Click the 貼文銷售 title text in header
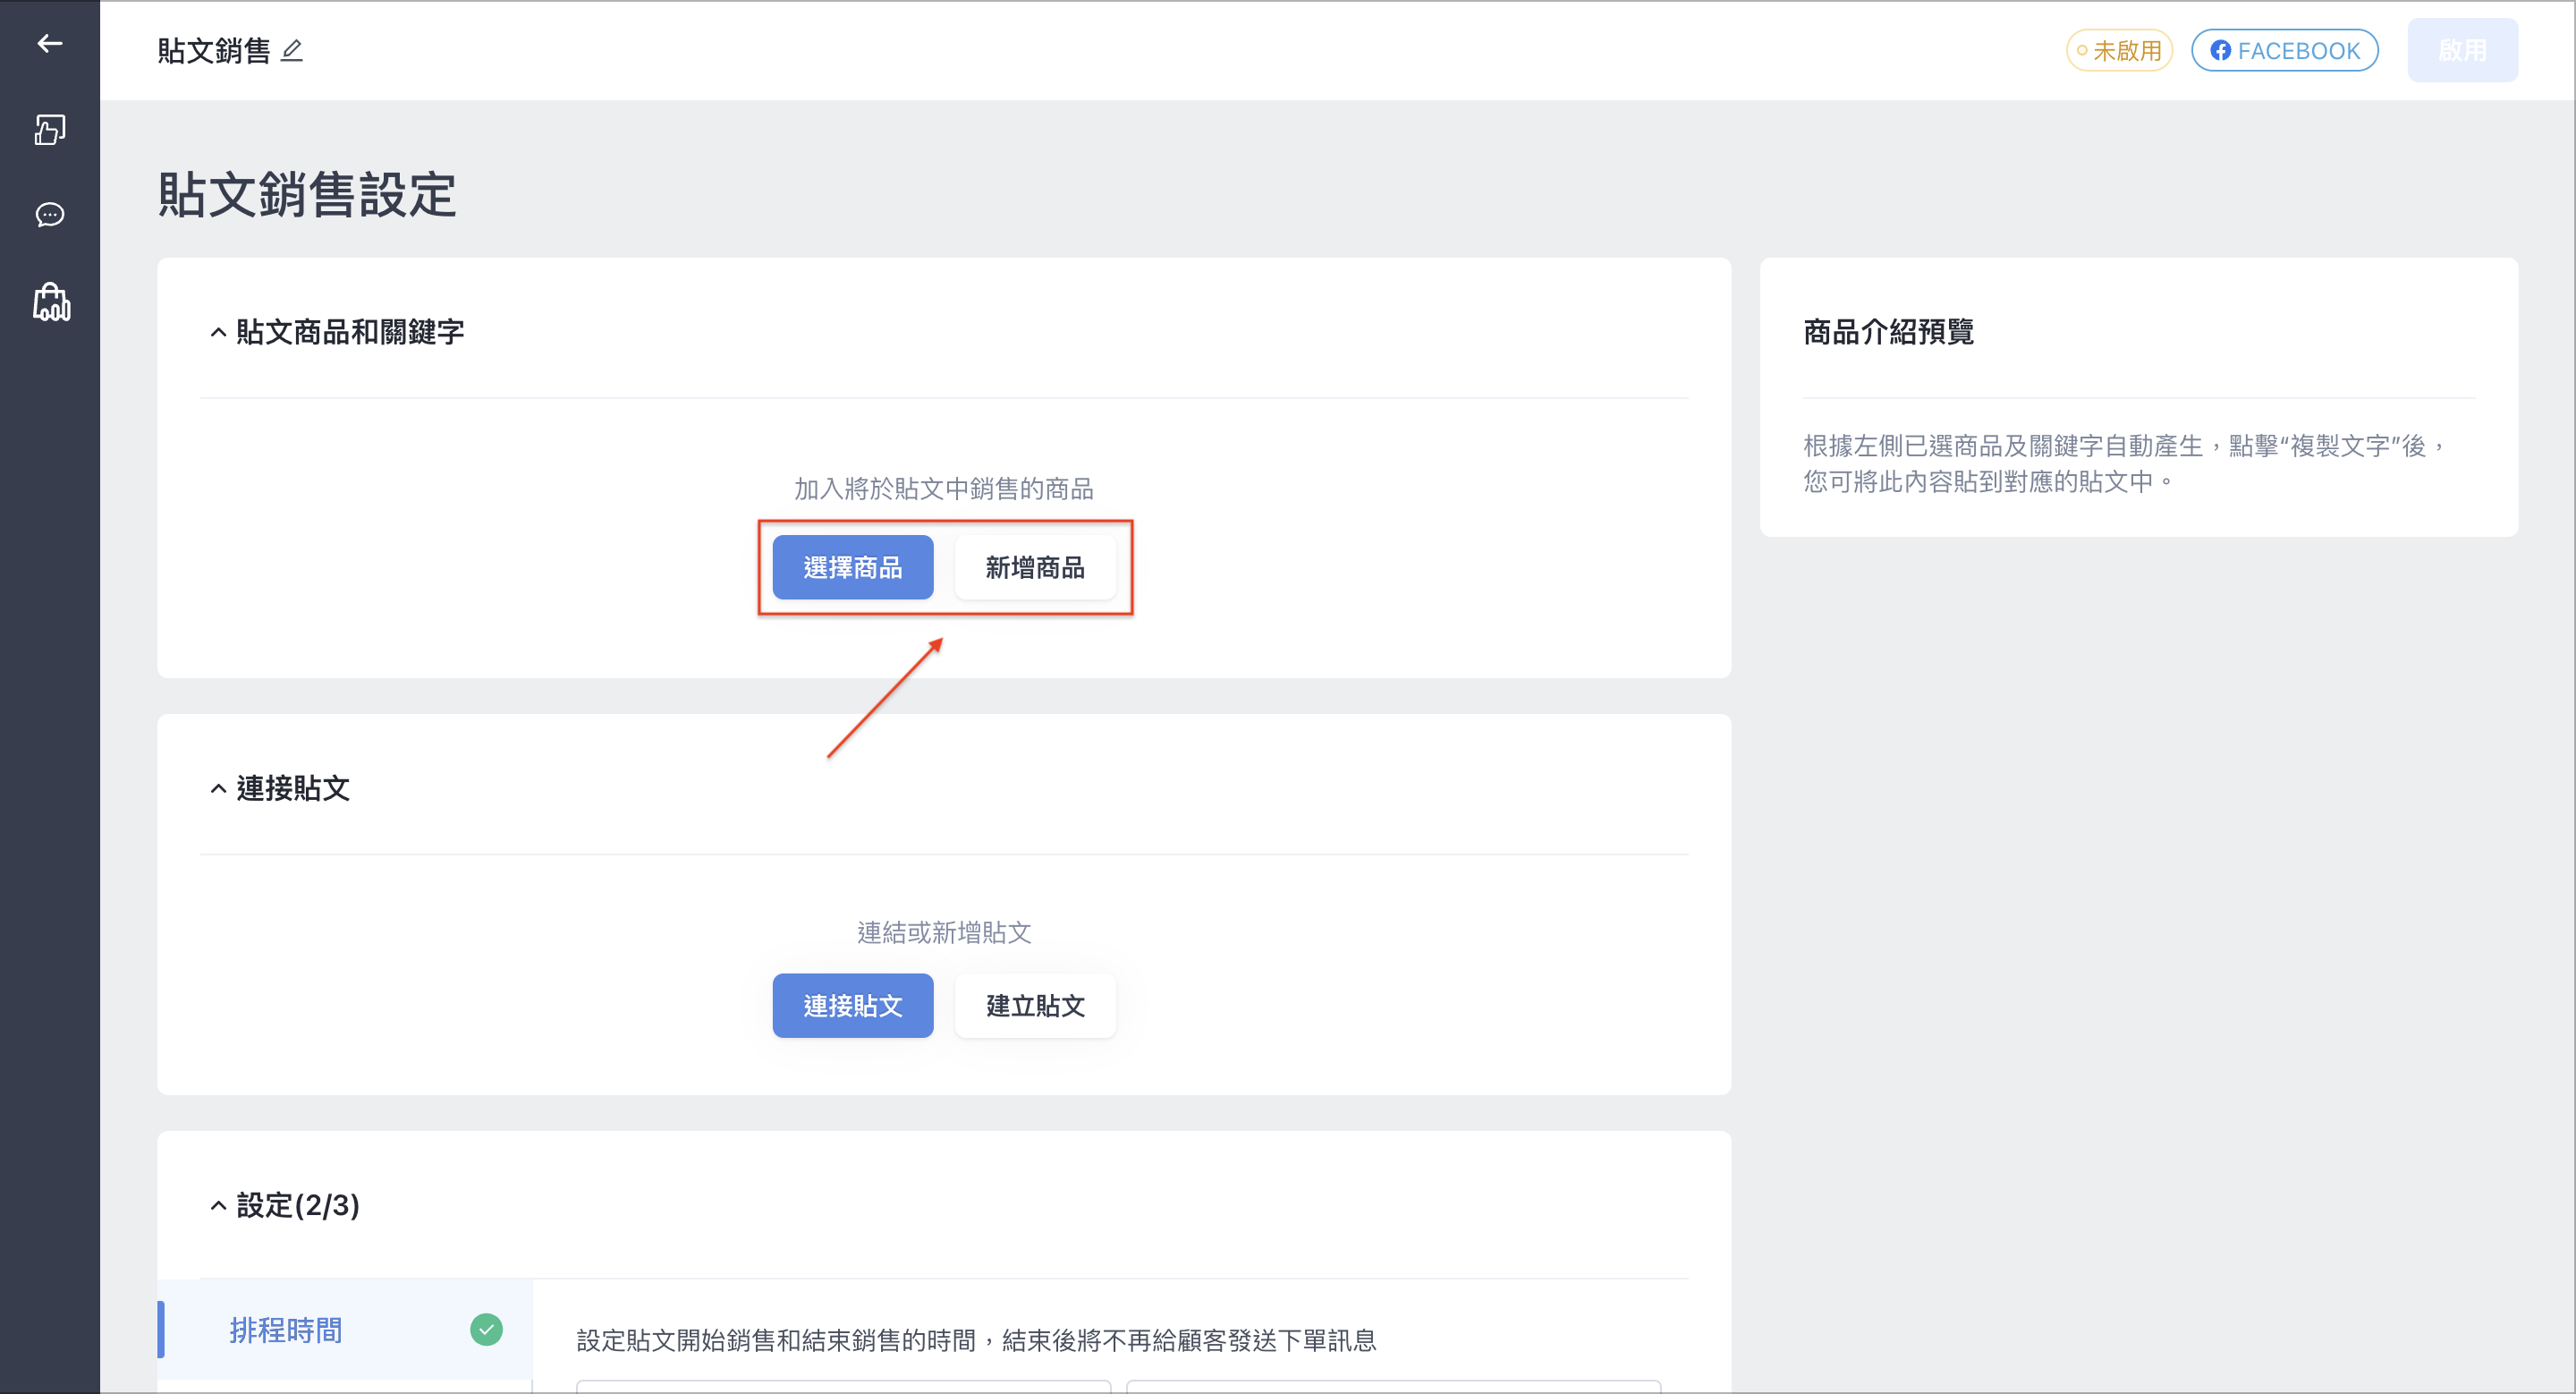Screen dimensions: 2576x1394 214,50
